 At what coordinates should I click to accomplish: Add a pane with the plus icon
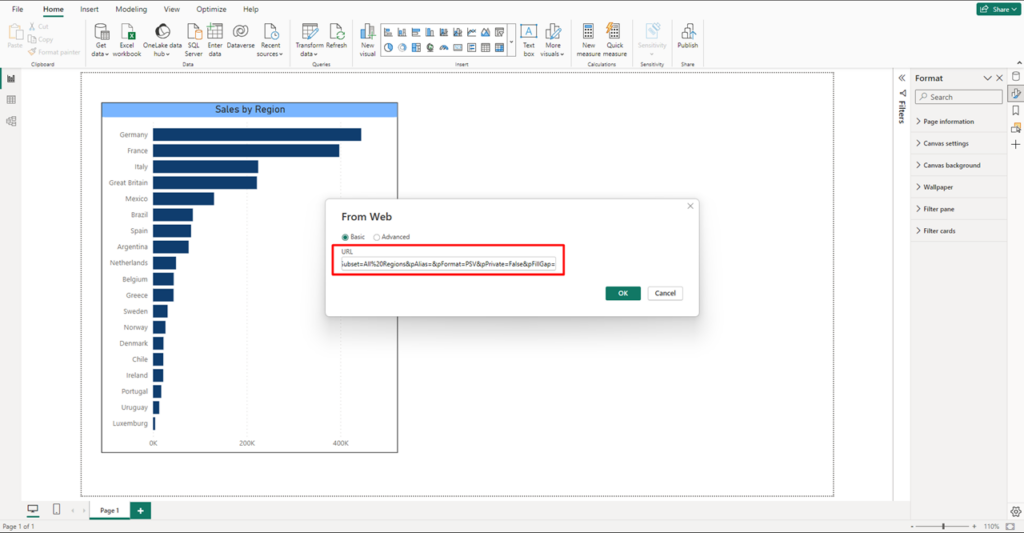click(1016, 144)
